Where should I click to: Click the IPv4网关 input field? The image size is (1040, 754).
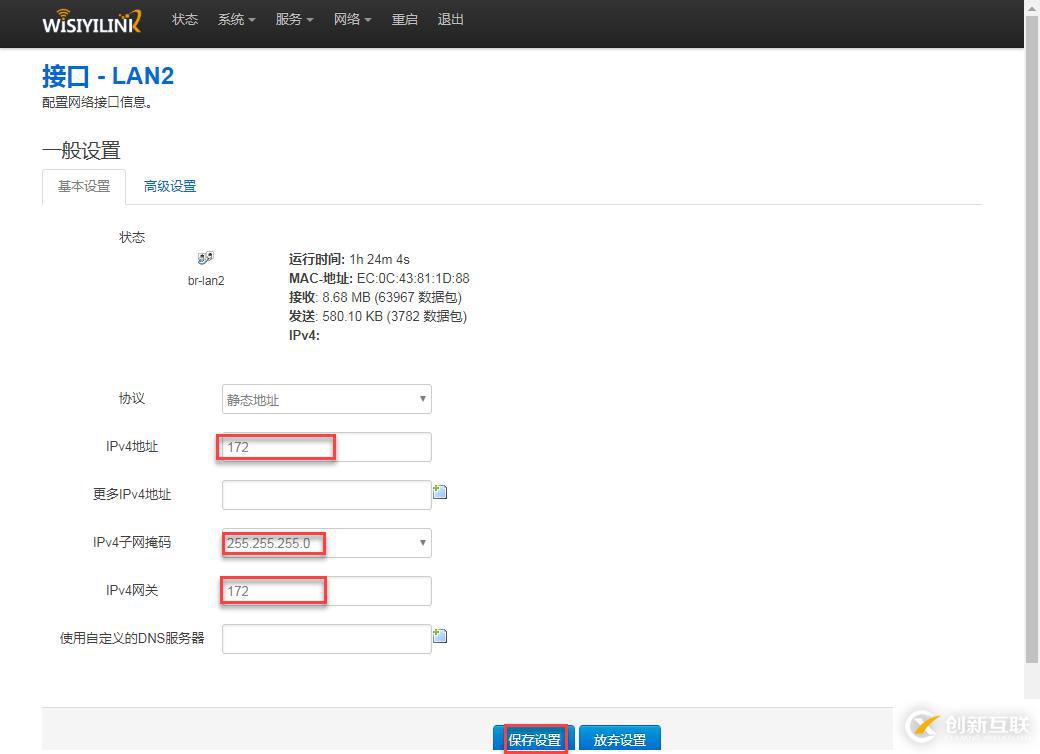click(325, 590)
